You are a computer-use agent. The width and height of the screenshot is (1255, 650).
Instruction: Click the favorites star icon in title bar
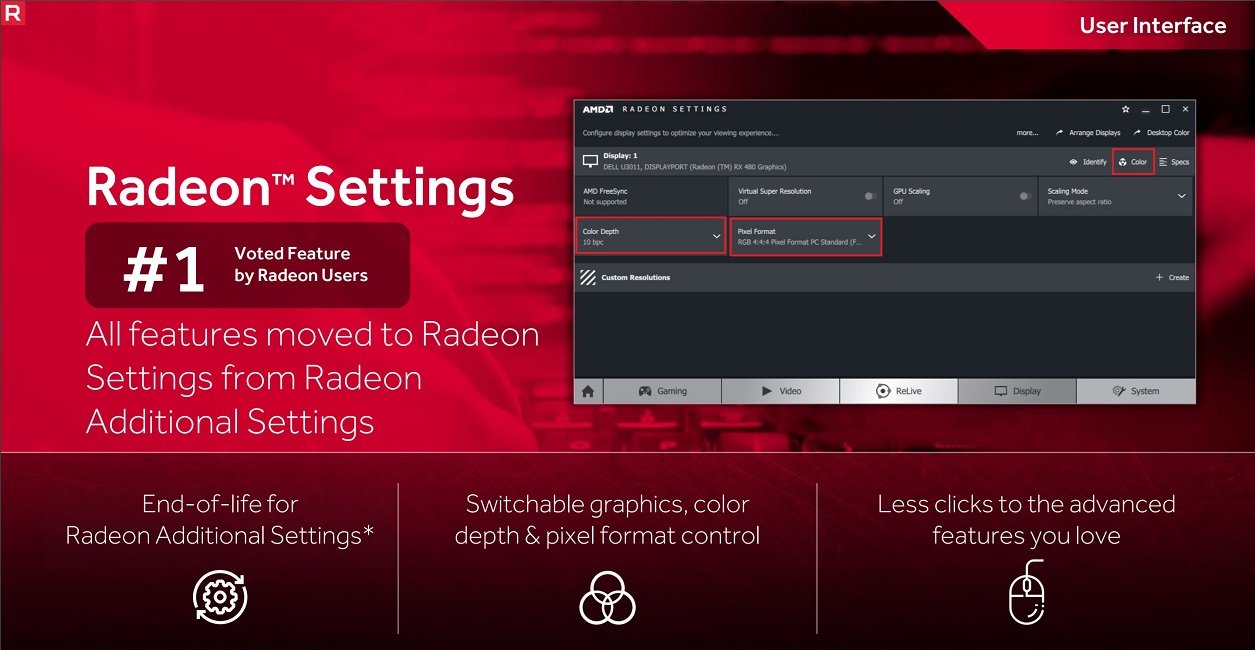[x=1126, y=109]
